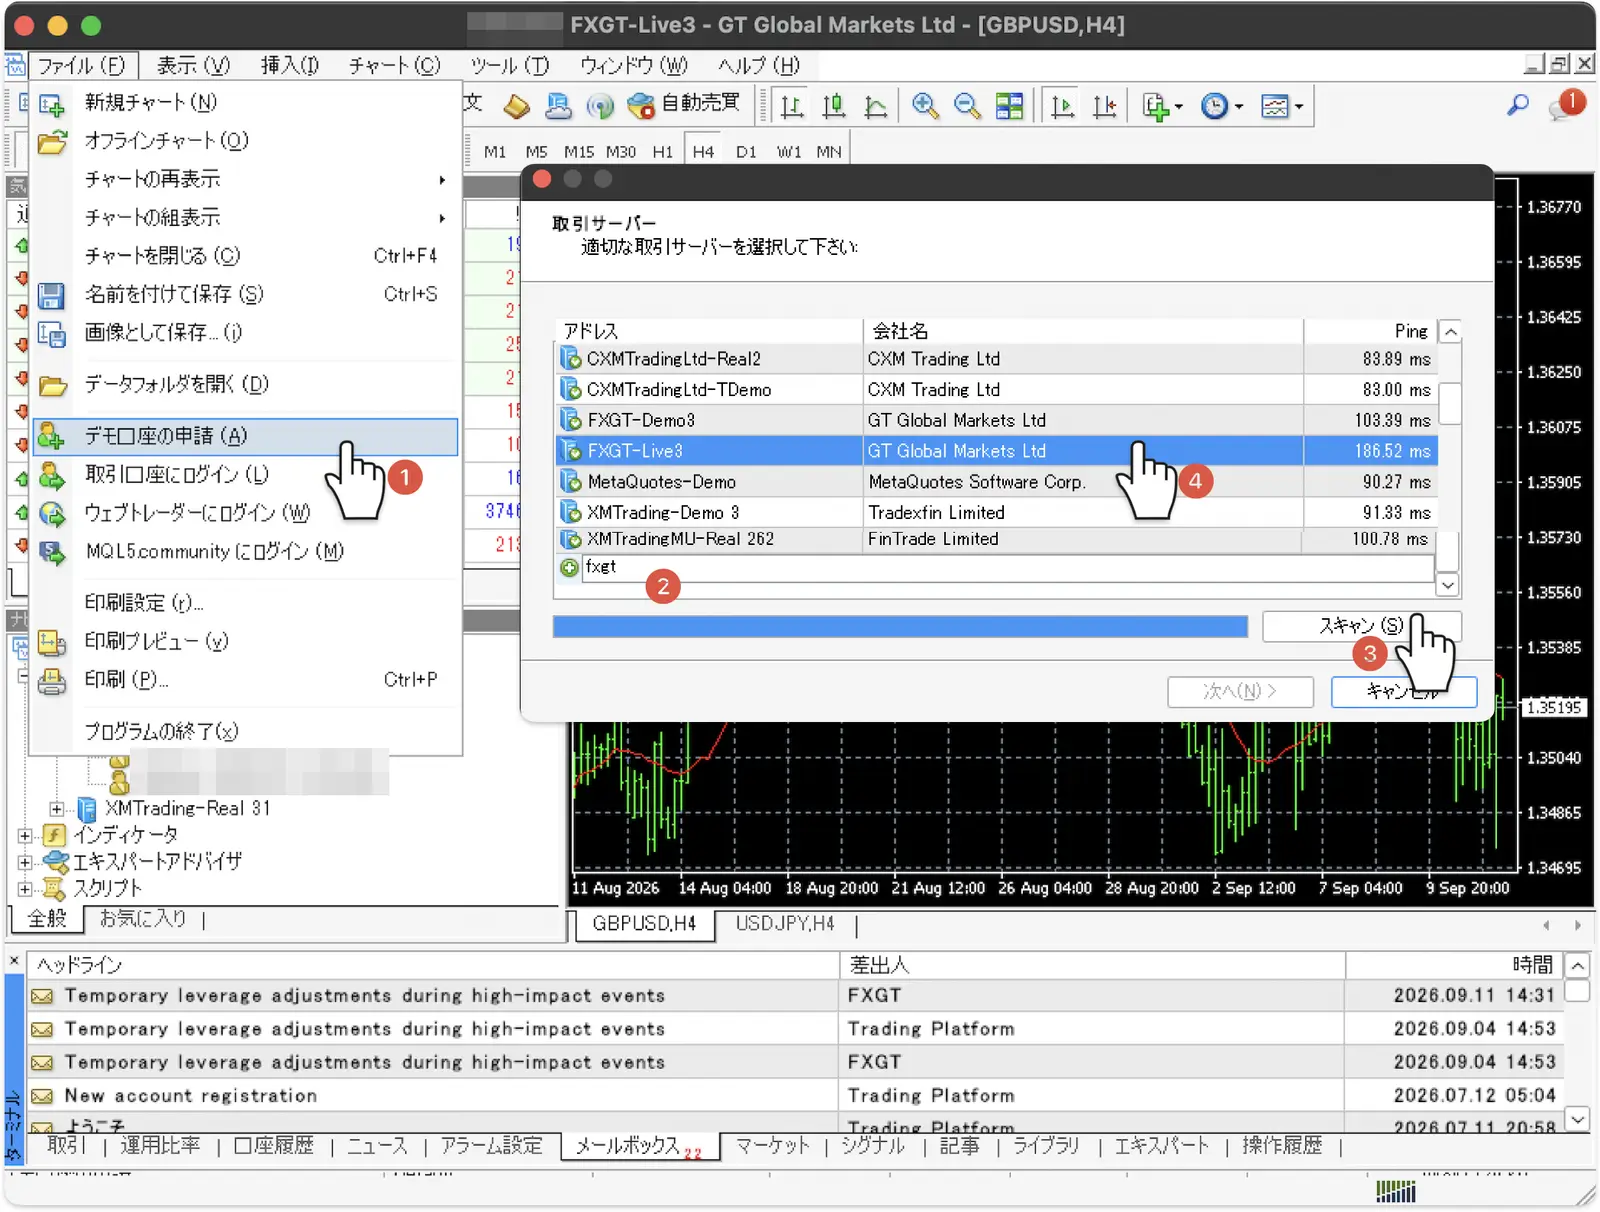Viewport: 1600px width, 1212px height.
Task: Open the dropdown arrow beside the indicators icon
Action: (1178, 107)
